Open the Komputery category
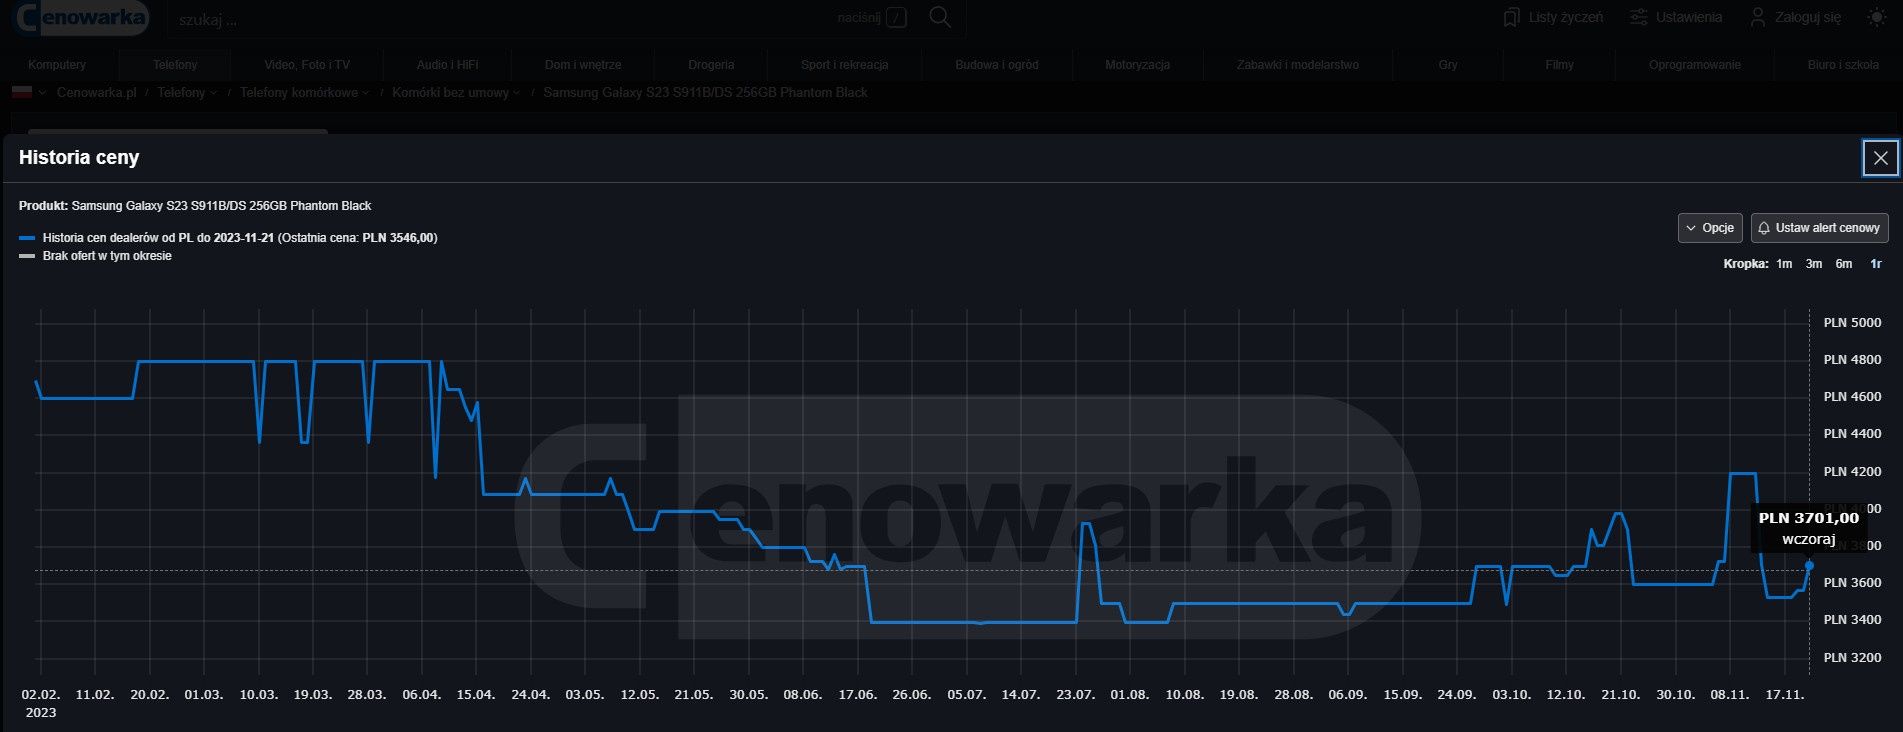The height and width of the screenshot is (732, 1903). pyautogui.click(x=57, y=65)
